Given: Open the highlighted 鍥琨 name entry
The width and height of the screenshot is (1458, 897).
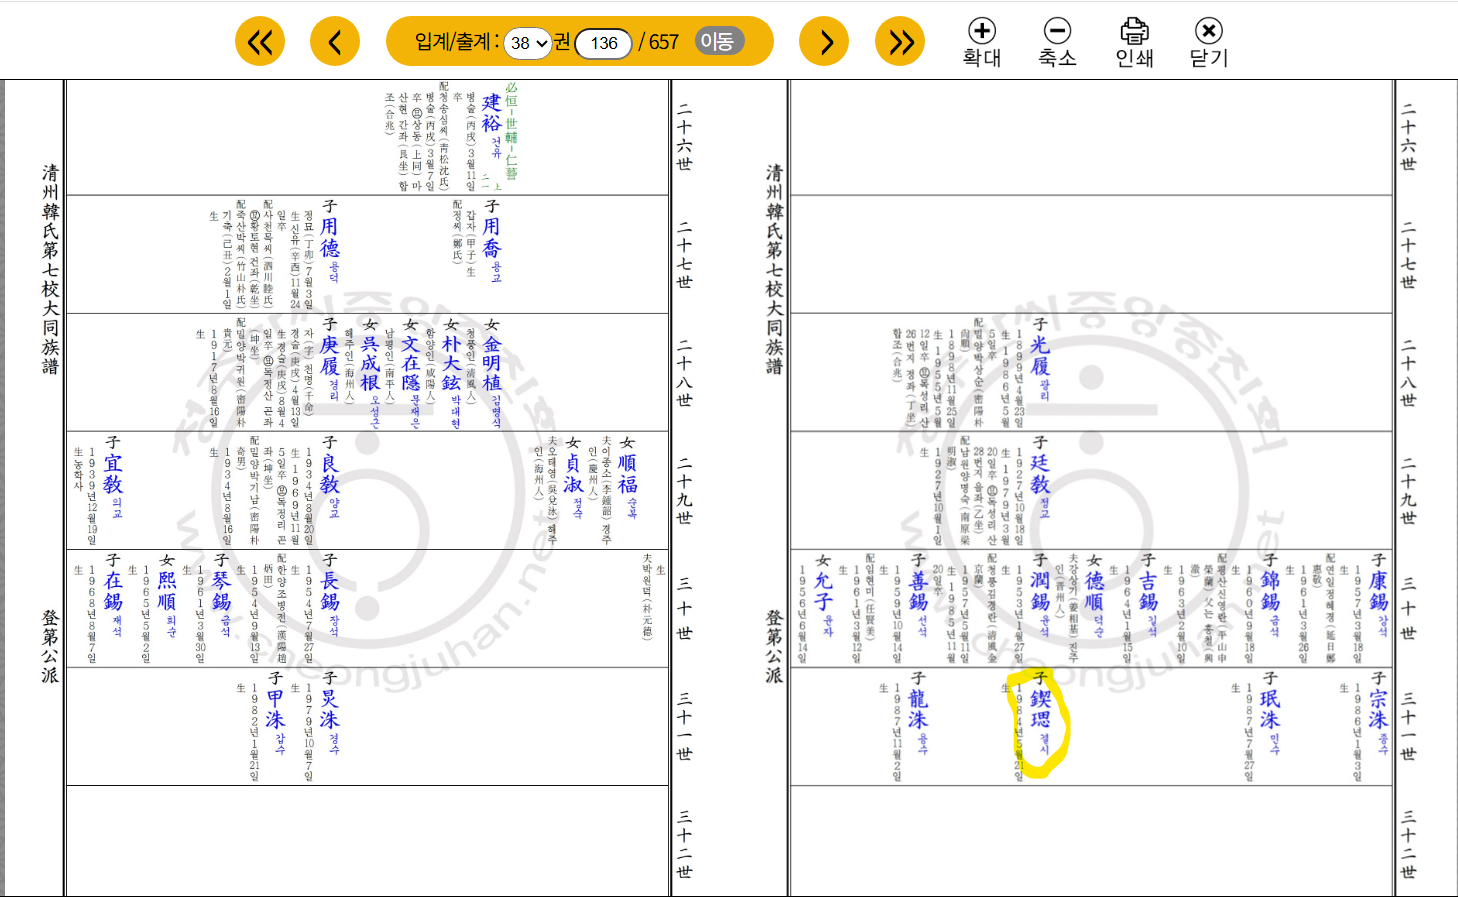Looking at the screenshot, I should [1040, 709].
